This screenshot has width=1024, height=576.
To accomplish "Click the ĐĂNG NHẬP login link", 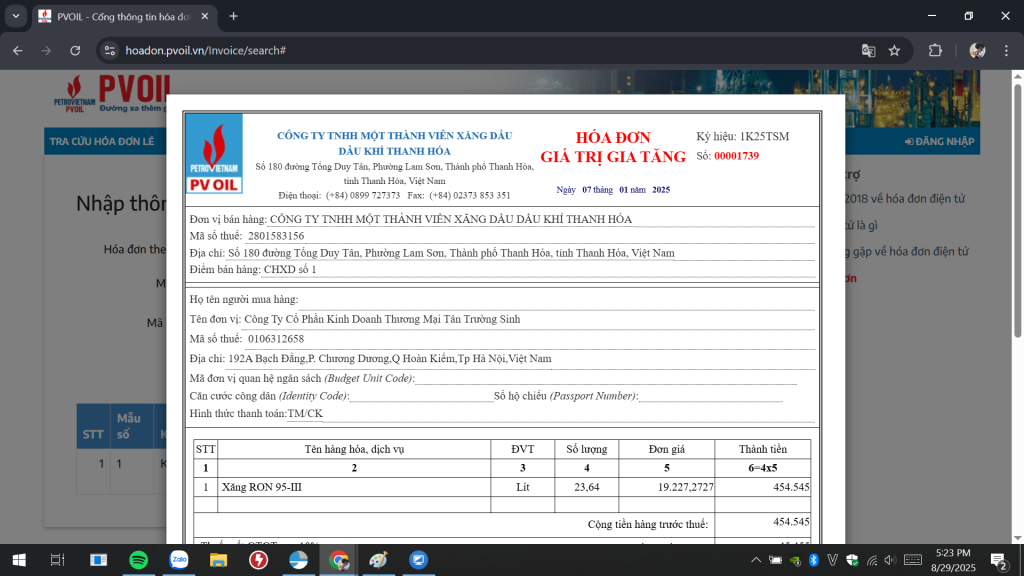I will 939,142.
